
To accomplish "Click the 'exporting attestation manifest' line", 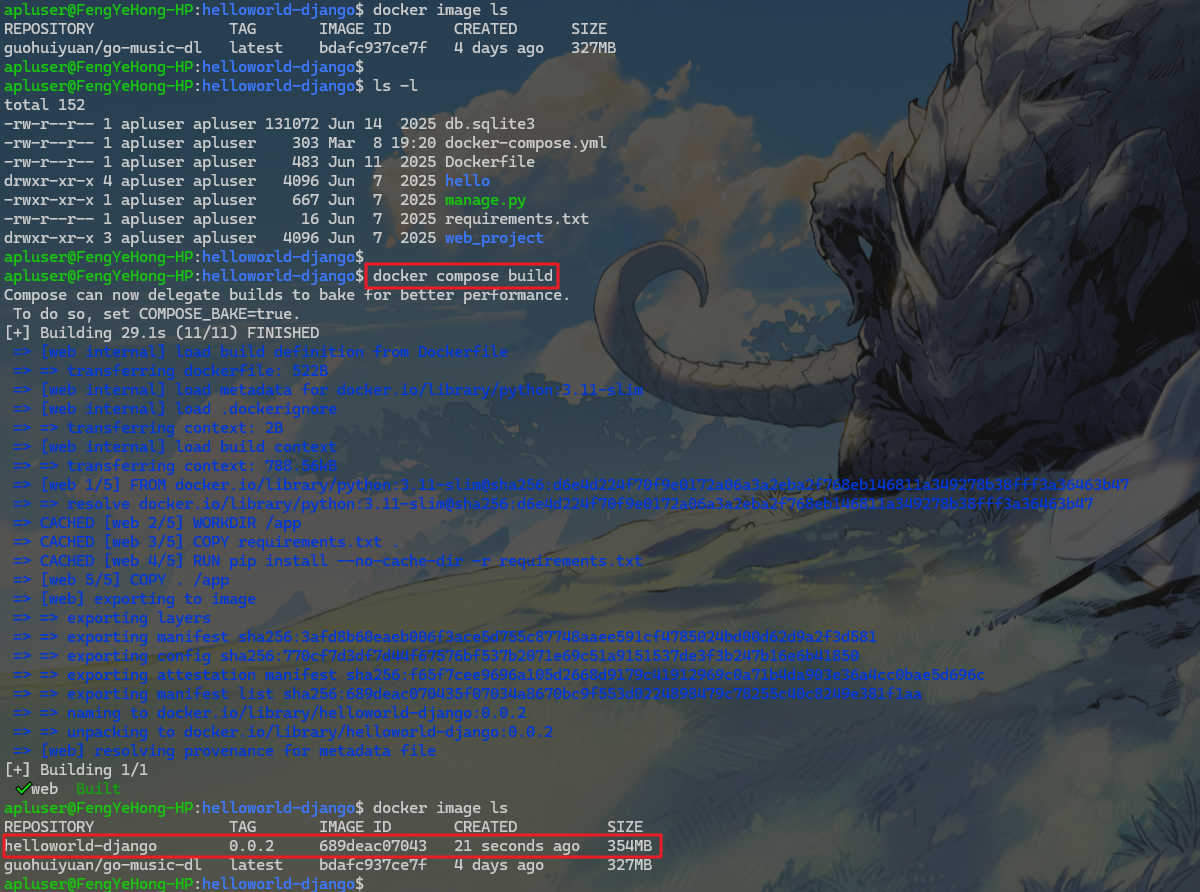I will click(x=499, y=675).
